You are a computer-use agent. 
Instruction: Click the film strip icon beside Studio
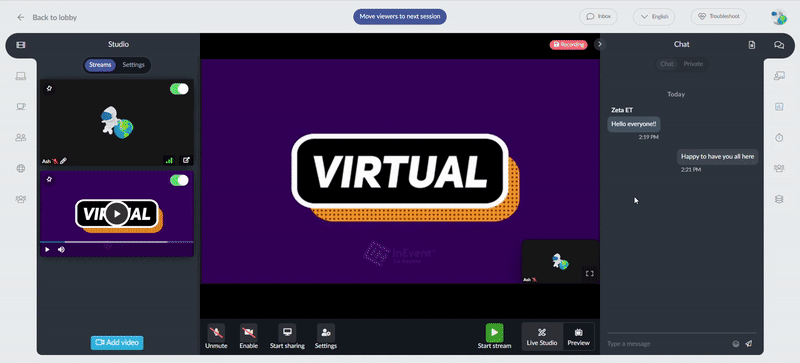(x=20, y=45)
